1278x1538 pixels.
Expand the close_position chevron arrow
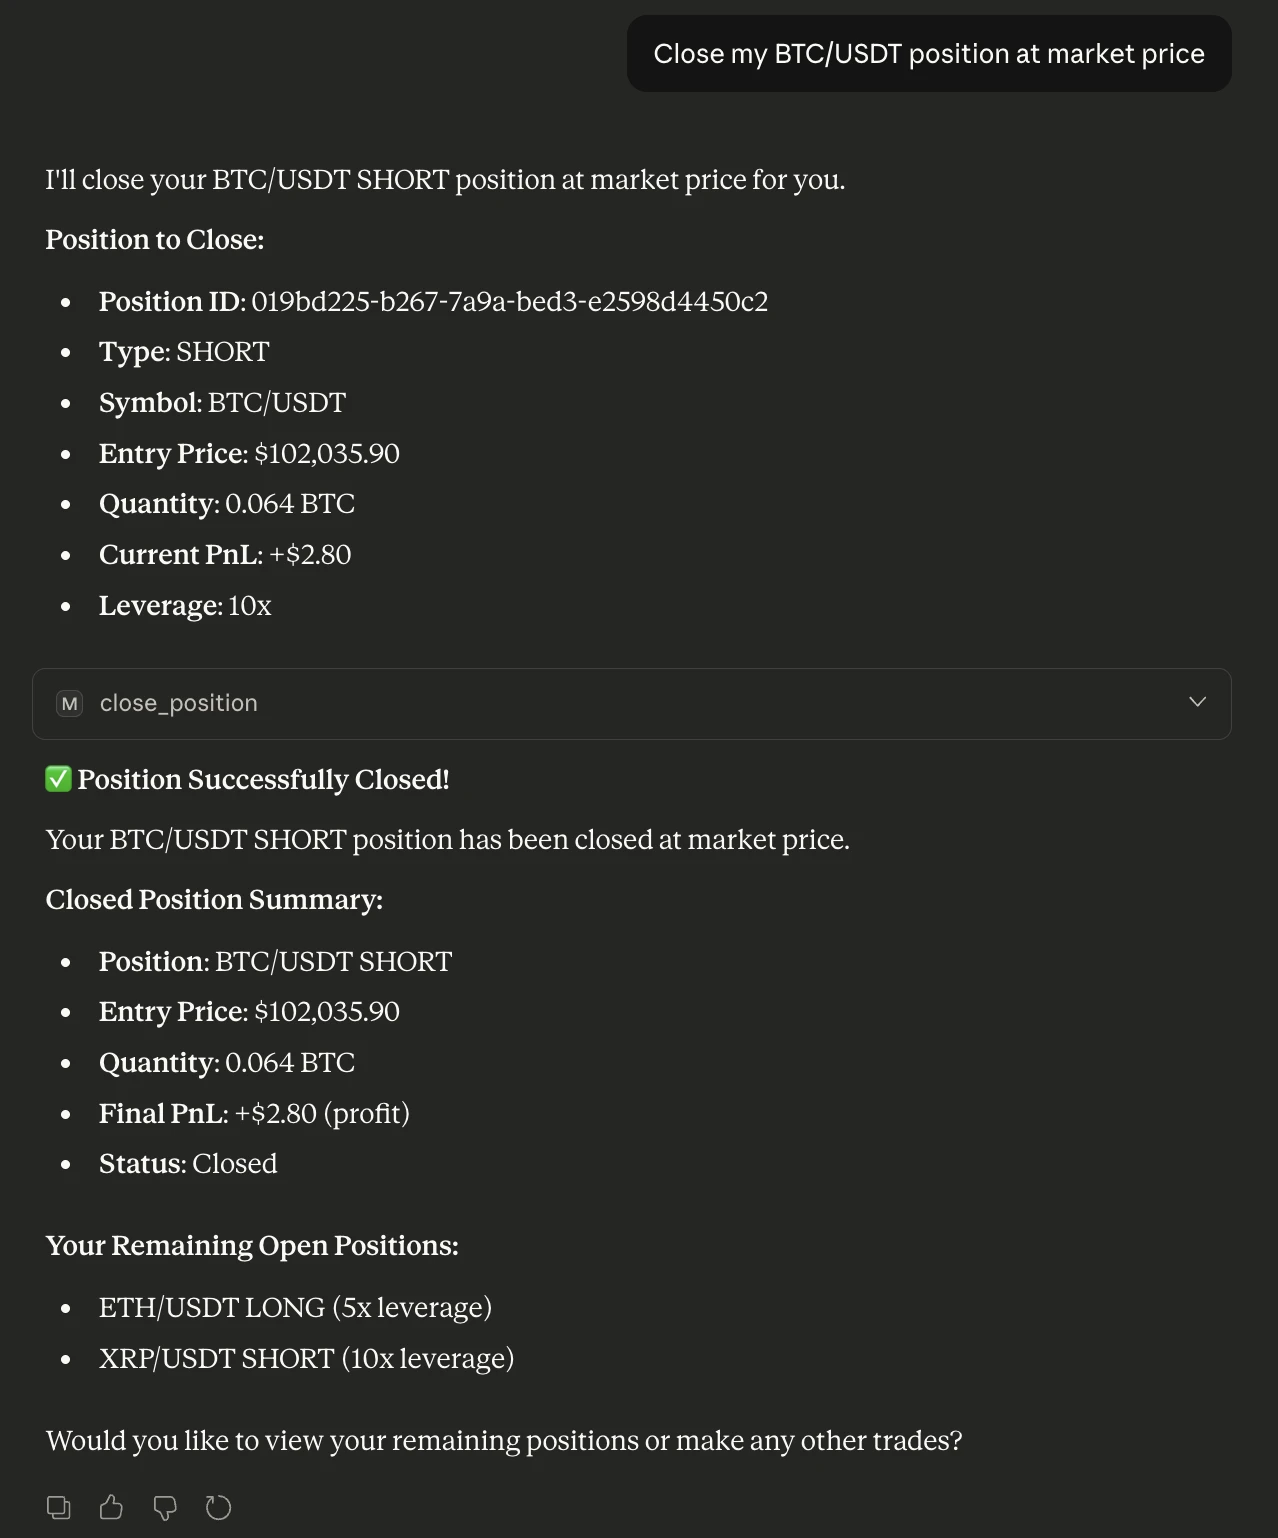pyautogui.click(x=1197, y=703)
